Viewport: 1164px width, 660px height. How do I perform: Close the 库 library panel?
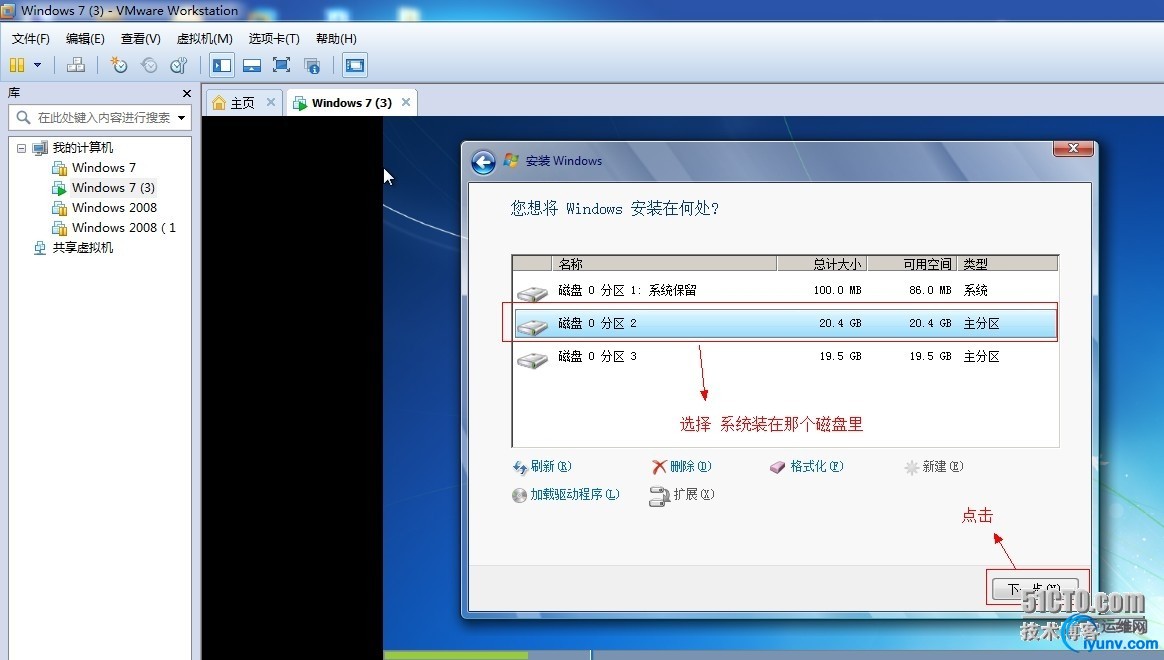click(187, 94)
